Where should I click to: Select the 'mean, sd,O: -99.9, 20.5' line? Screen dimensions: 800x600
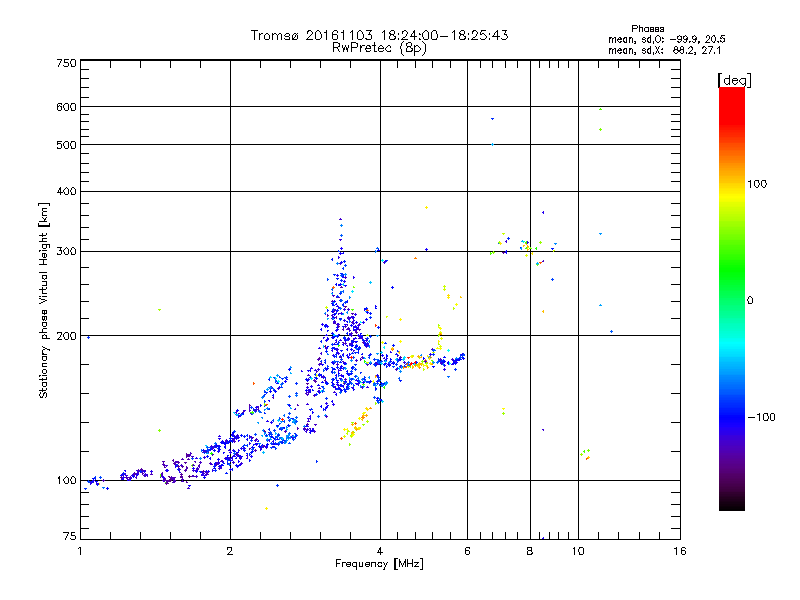coord(666,39)
